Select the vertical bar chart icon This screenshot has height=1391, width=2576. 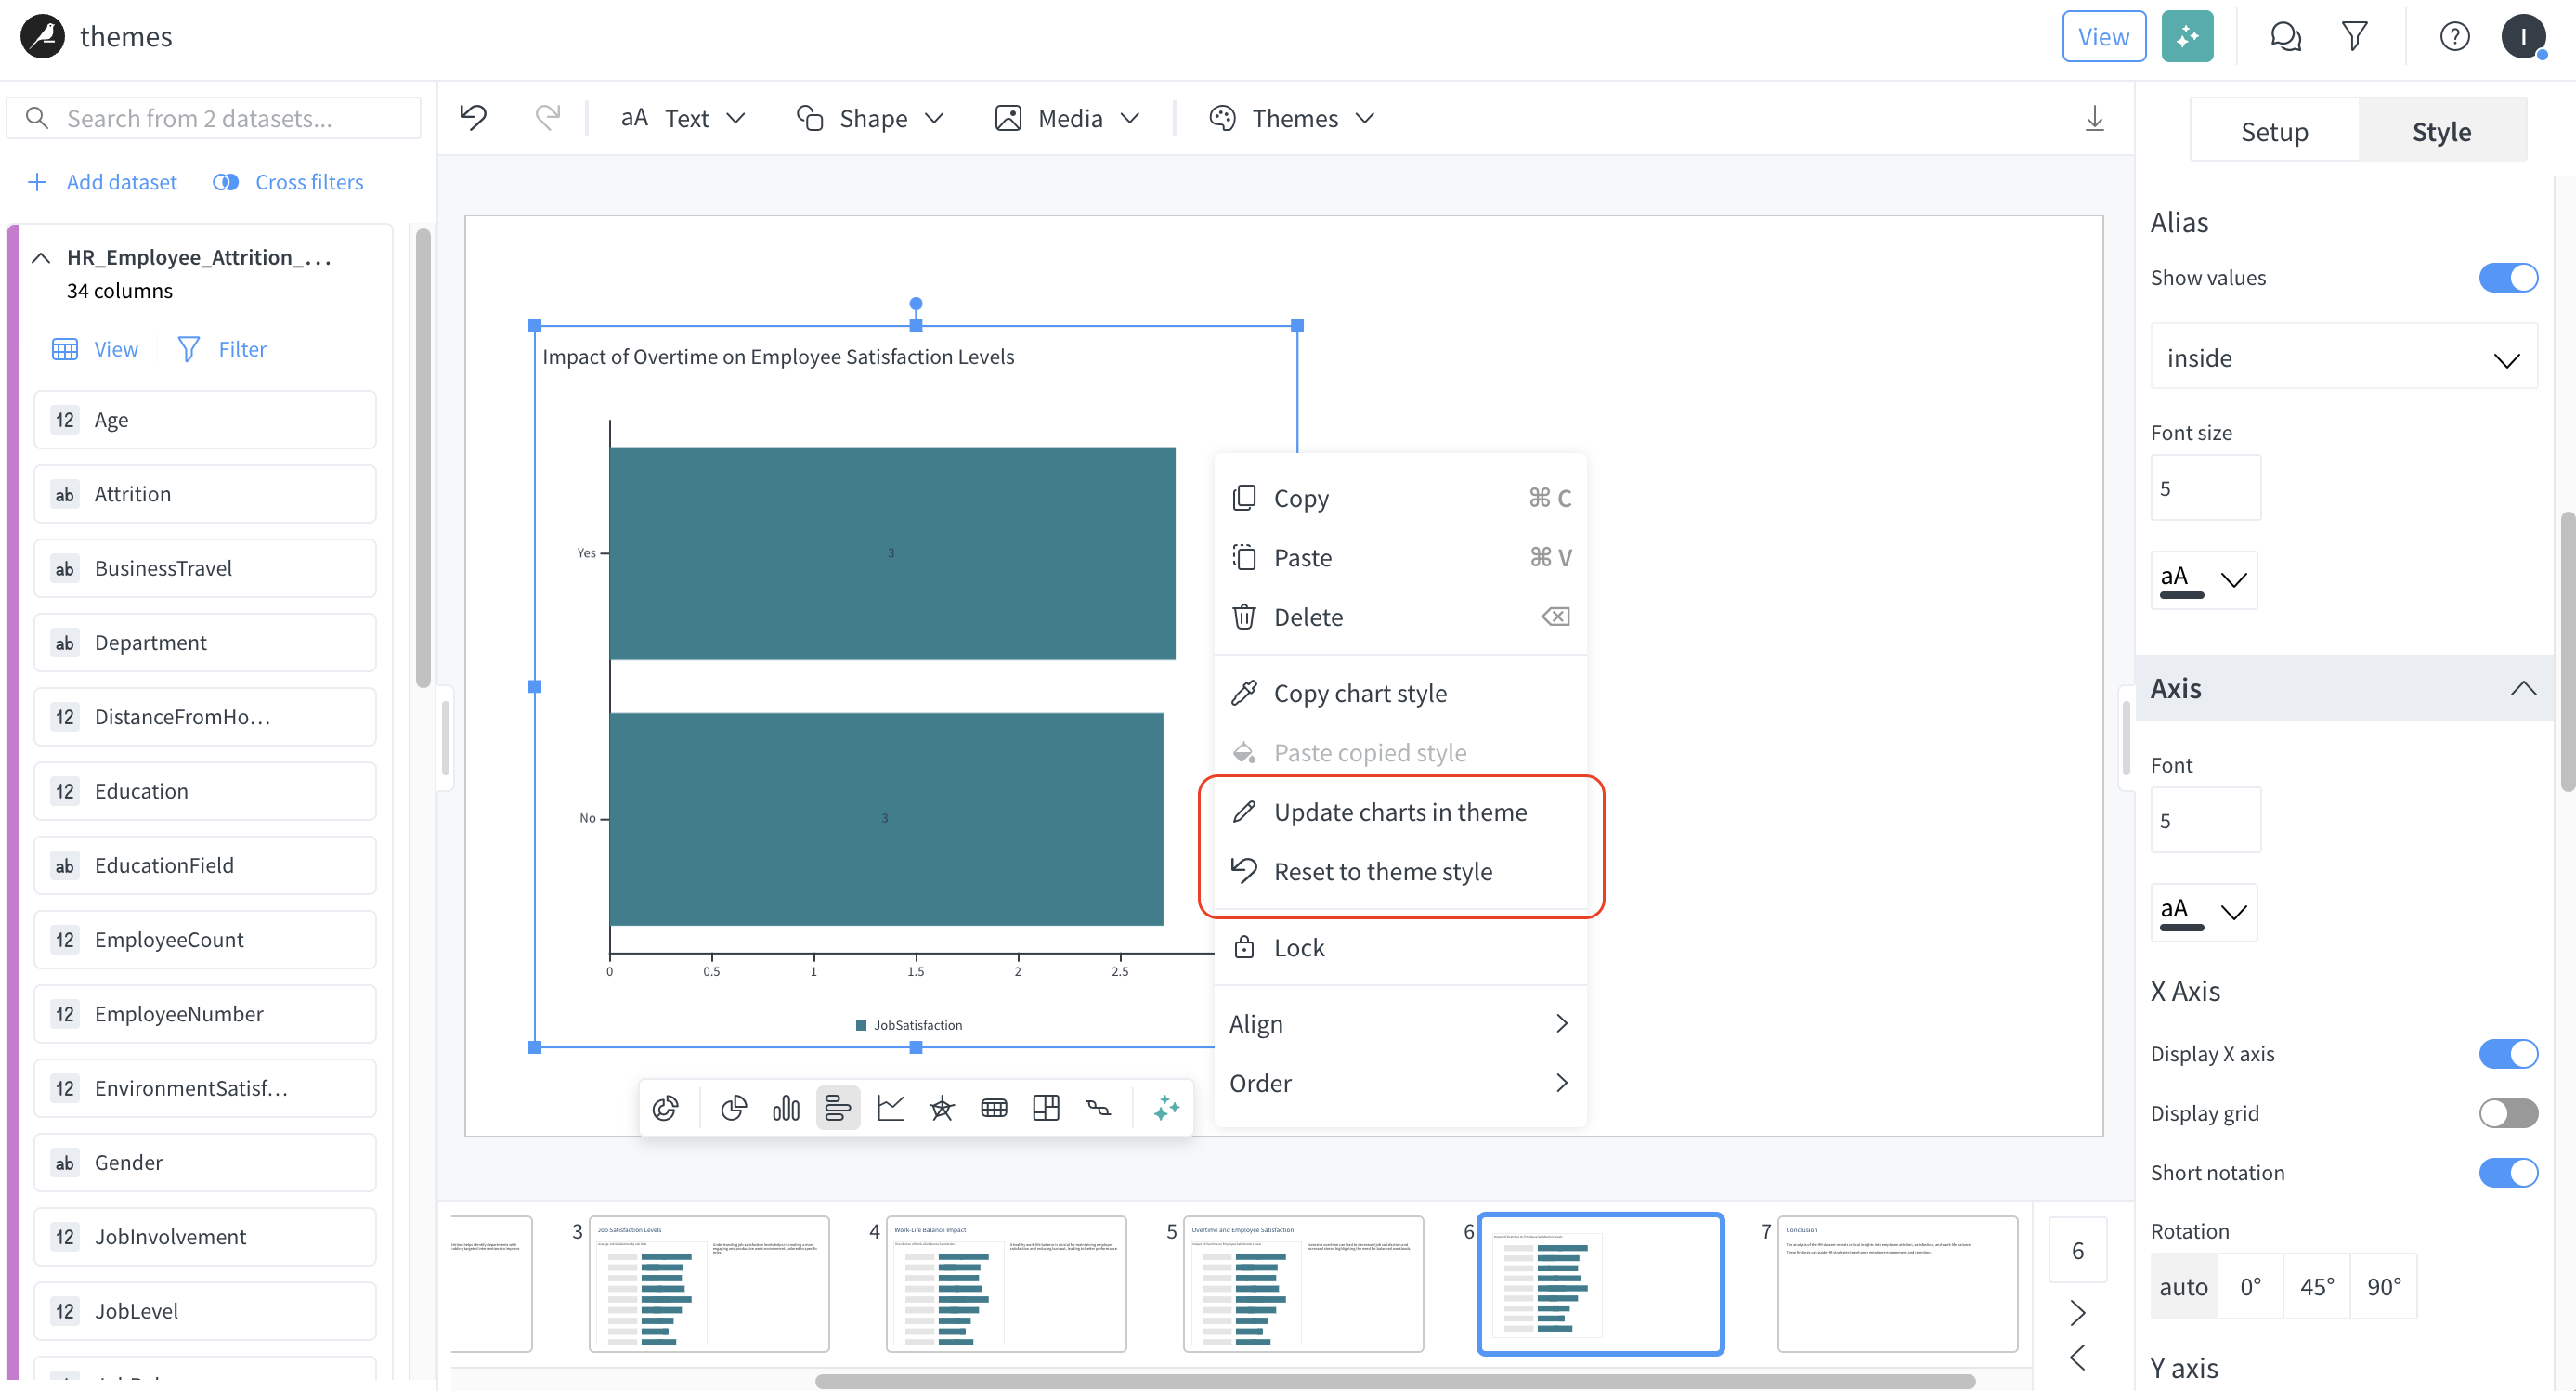pyautogui.click(x=785, y=1107)
